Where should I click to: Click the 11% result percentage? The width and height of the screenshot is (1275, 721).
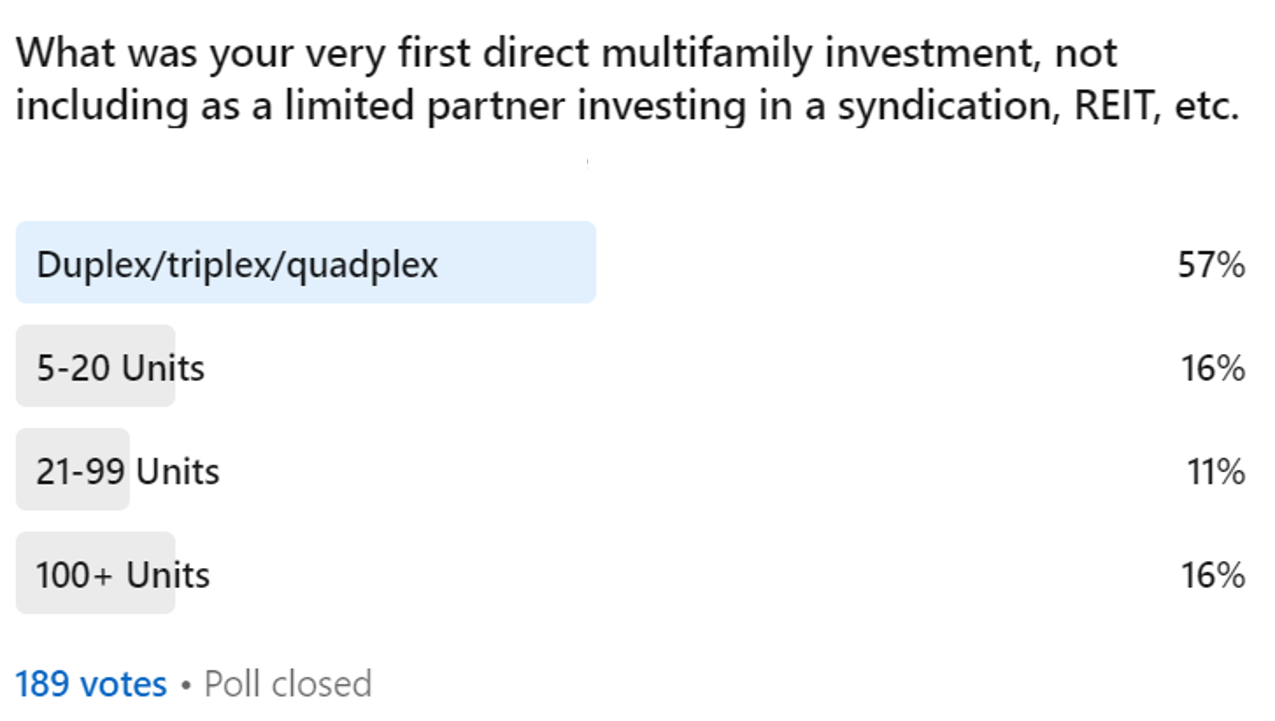click(x=1215, y=471)
